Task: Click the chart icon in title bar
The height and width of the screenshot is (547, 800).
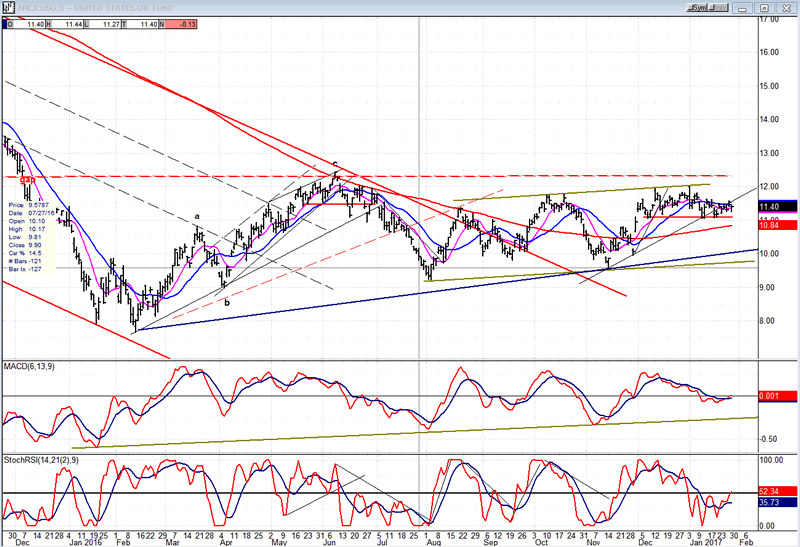Action: tap(6, 5)
